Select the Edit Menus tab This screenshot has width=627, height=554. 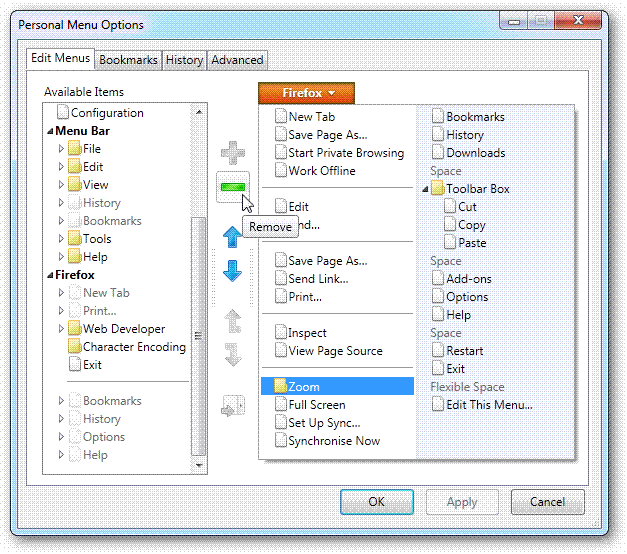[60, 58]
